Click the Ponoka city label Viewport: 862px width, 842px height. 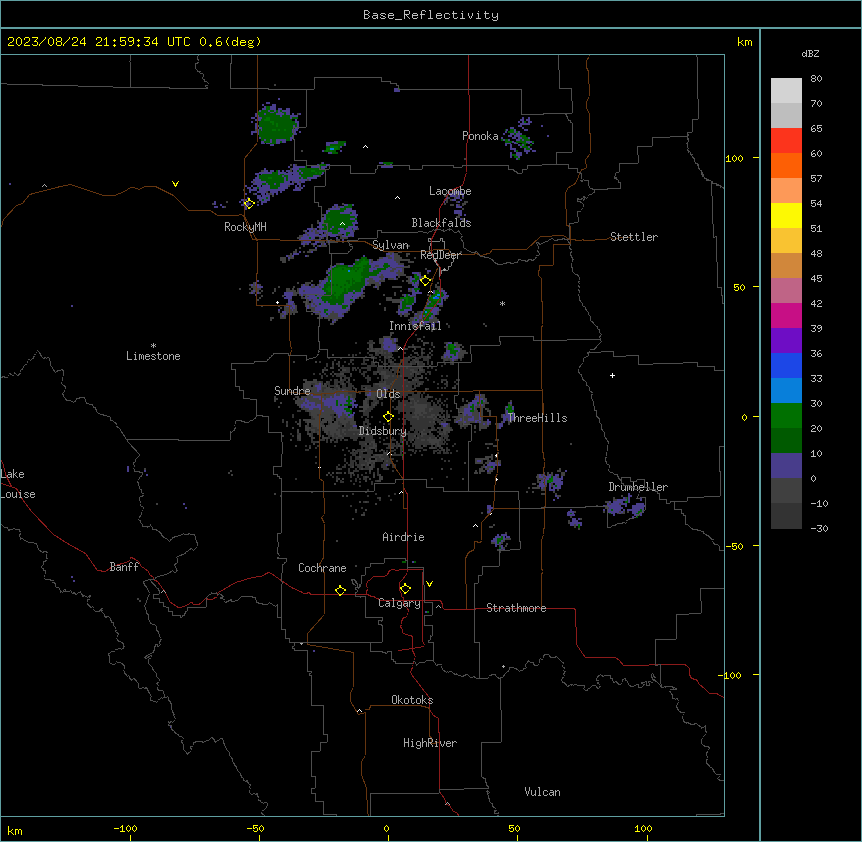pos(480,136)
